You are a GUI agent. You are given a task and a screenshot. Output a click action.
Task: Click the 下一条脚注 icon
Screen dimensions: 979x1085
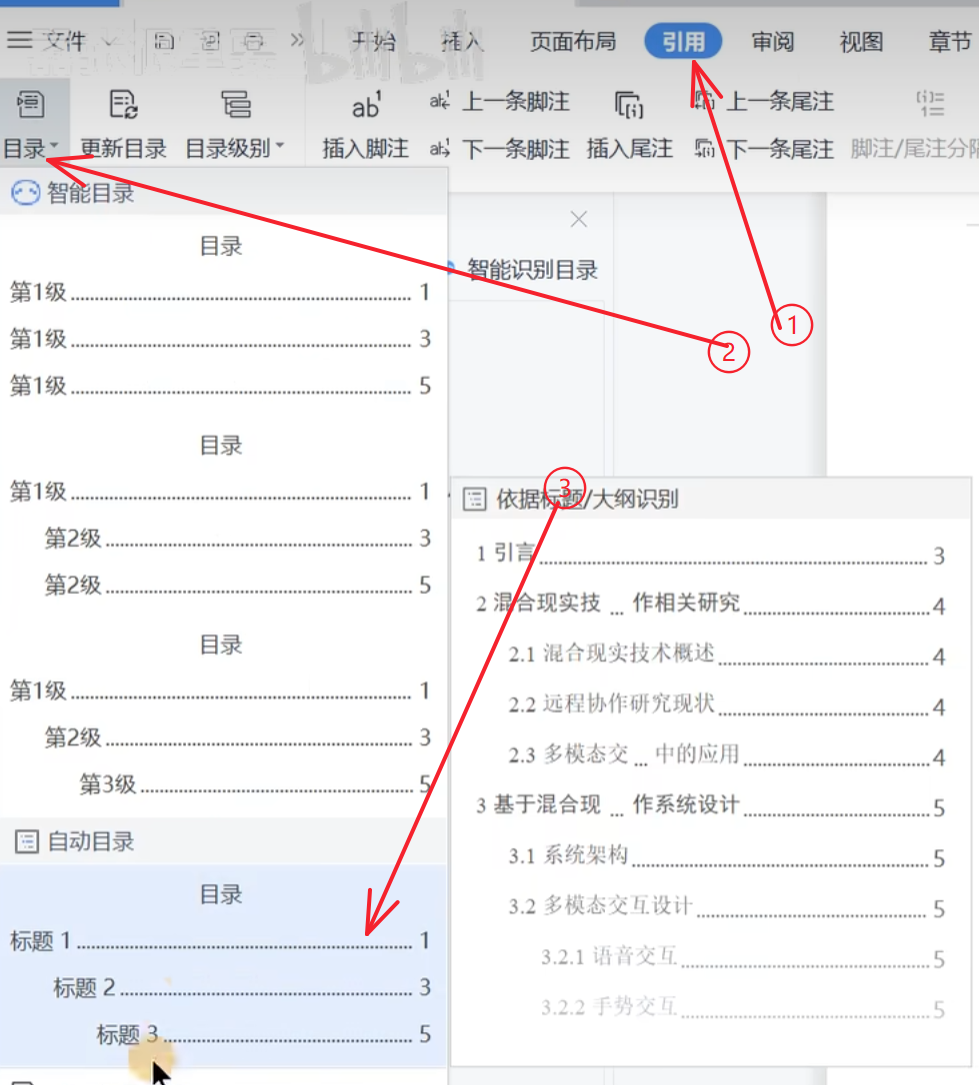[439, 148]
